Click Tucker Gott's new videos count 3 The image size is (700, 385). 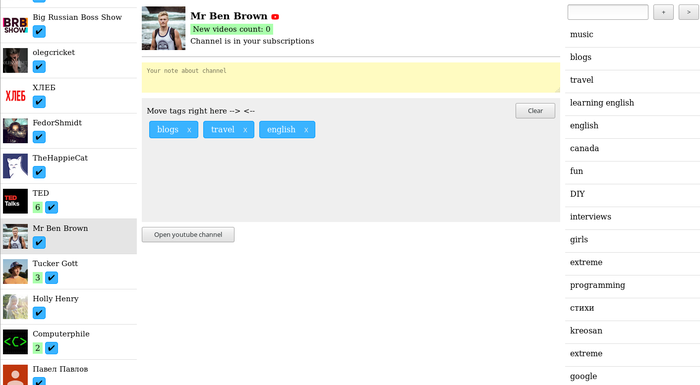coord(38,278)
